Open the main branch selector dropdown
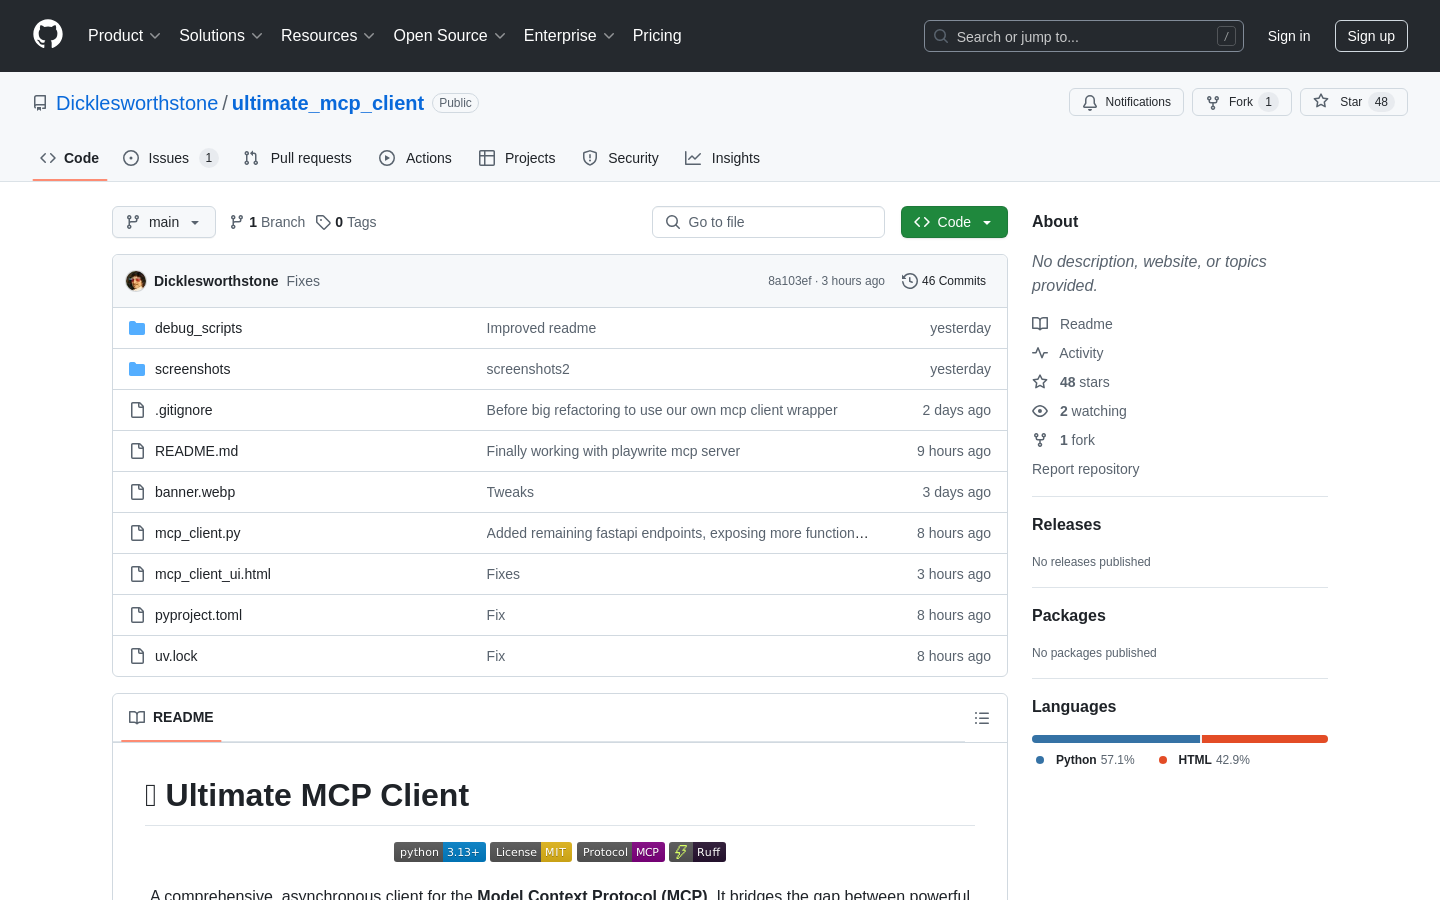 (164, 222)
